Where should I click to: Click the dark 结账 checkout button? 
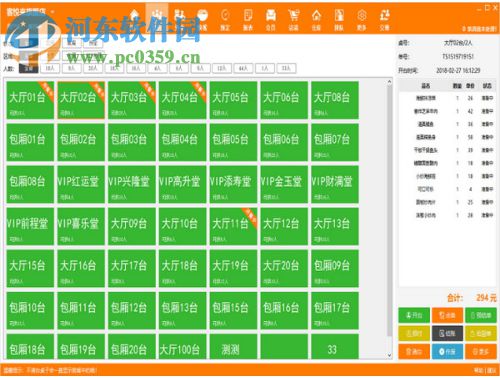point(447,333)
